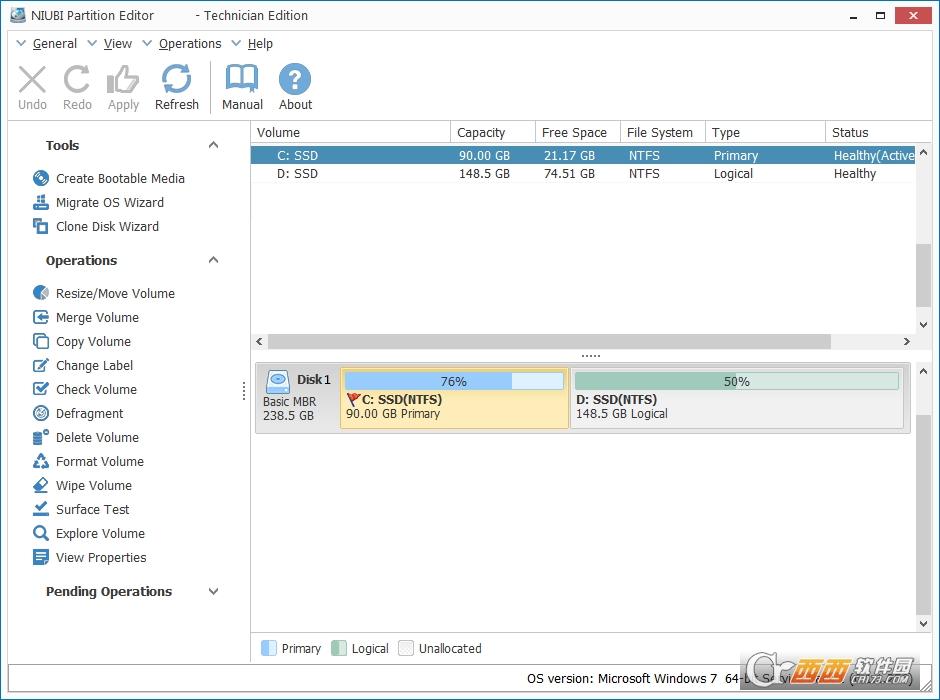Open the Operations menu
This screenshot has height=700, width=940.
pyautogui.click(x=190, y=44)
